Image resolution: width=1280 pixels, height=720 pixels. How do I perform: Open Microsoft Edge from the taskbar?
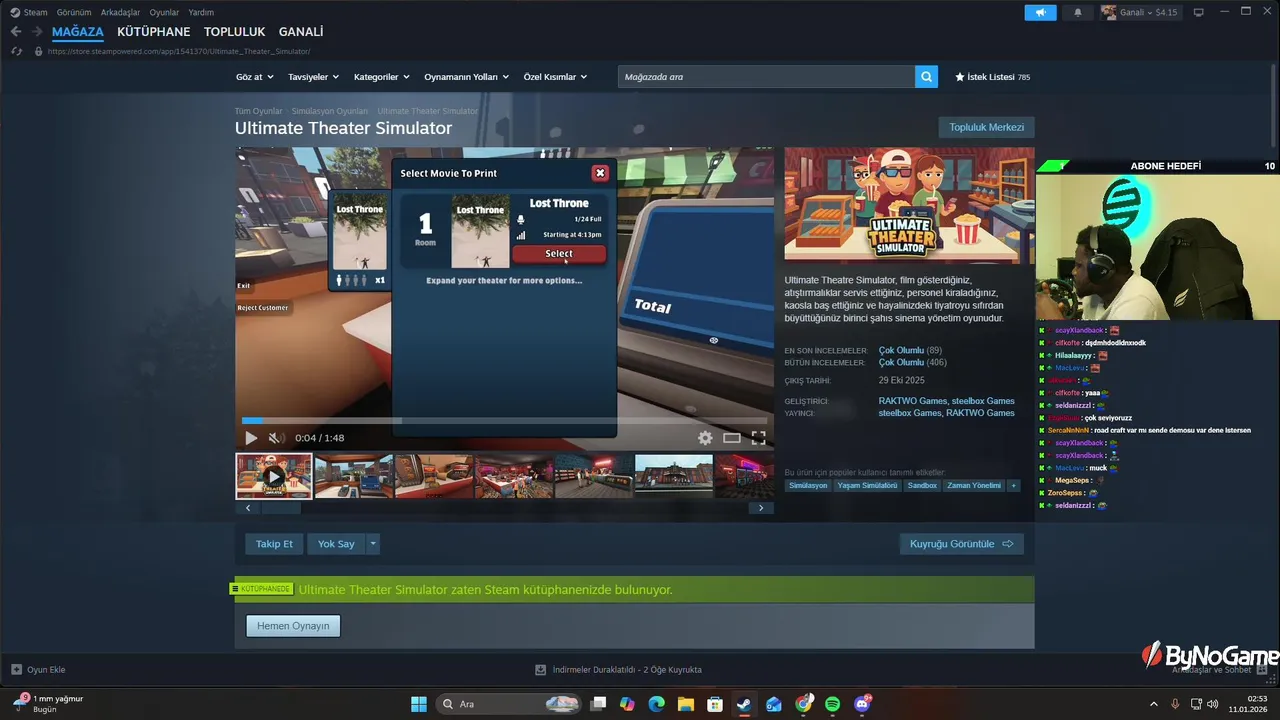pyautogui.click(x=656, y=704)
